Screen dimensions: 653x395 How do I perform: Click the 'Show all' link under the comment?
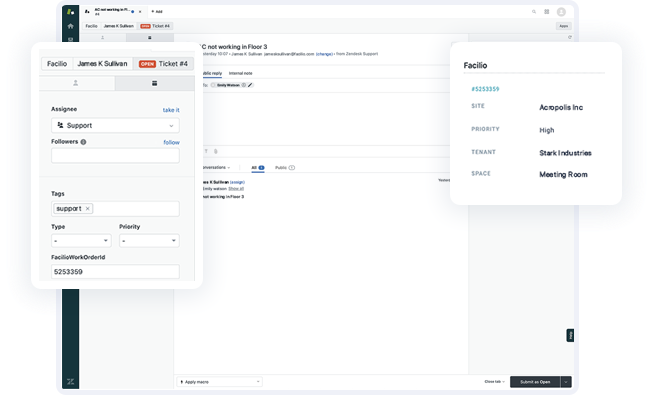(x=236, y=189)
